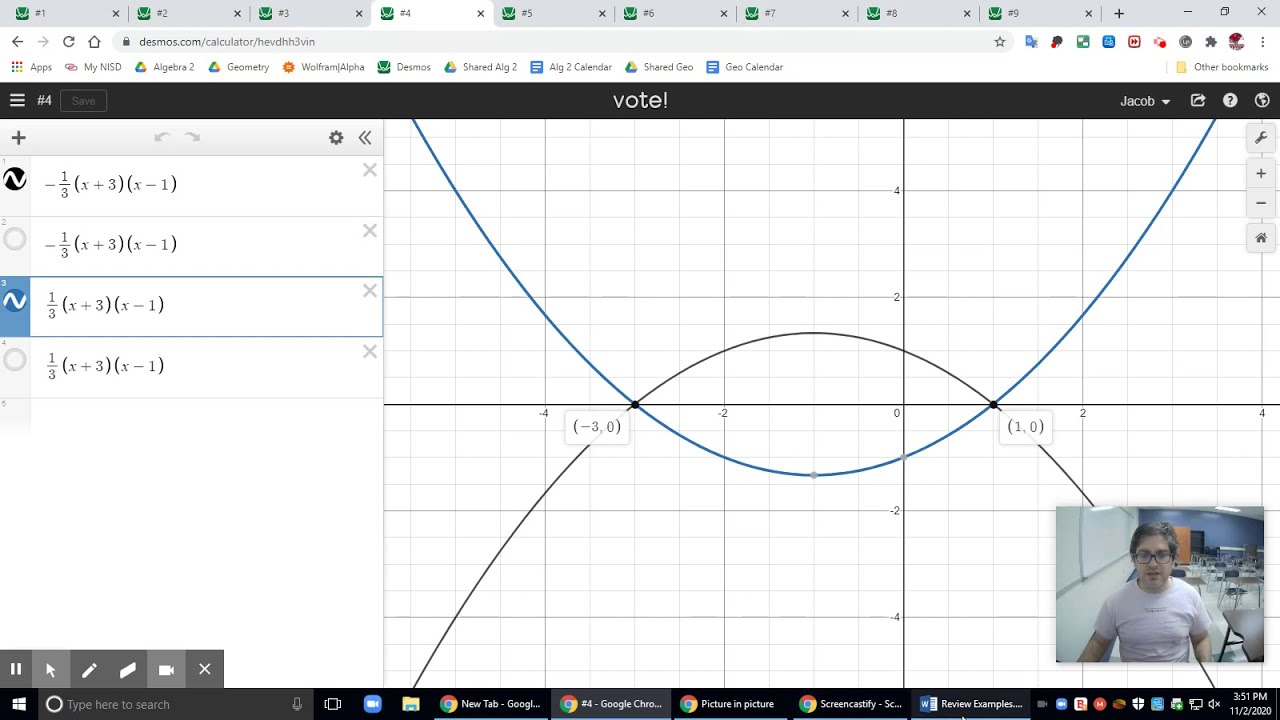Click the Windows taskbar search box
The height and width of the screenshot is (720, 1280).
click(176, 704)
